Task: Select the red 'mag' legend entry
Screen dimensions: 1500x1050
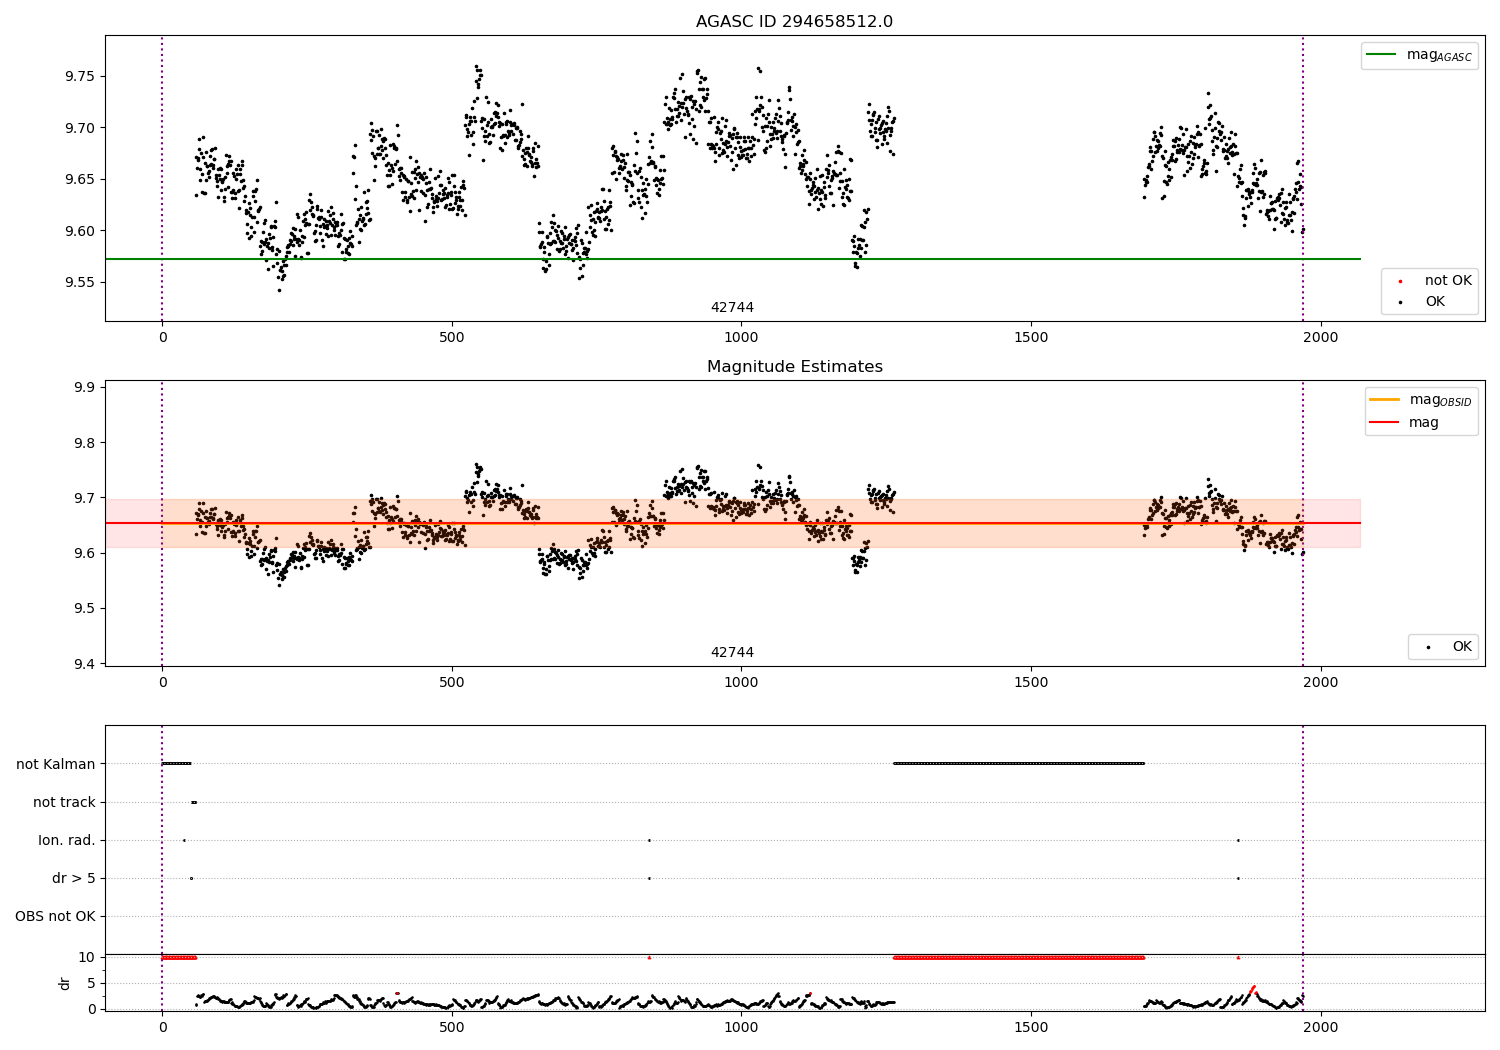Action: 1405,422
